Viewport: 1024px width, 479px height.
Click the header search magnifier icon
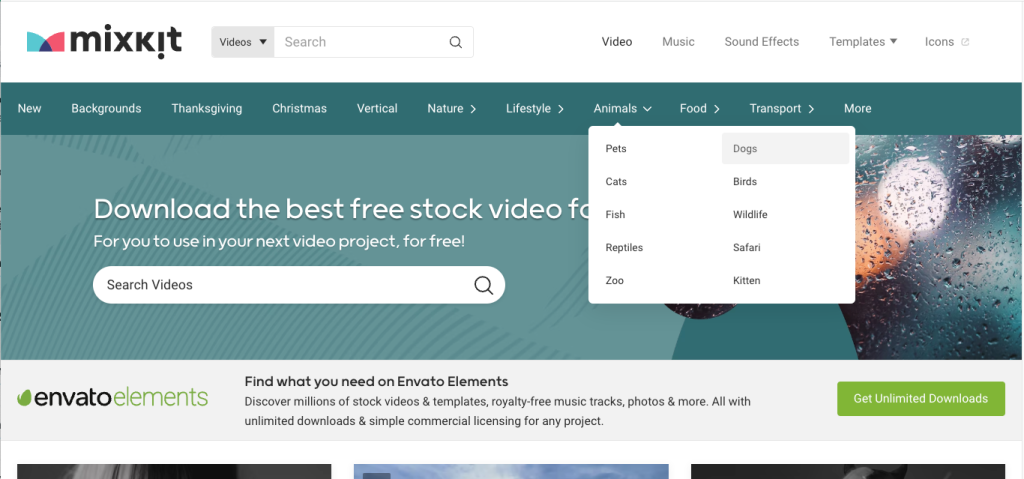pos(455,42)
